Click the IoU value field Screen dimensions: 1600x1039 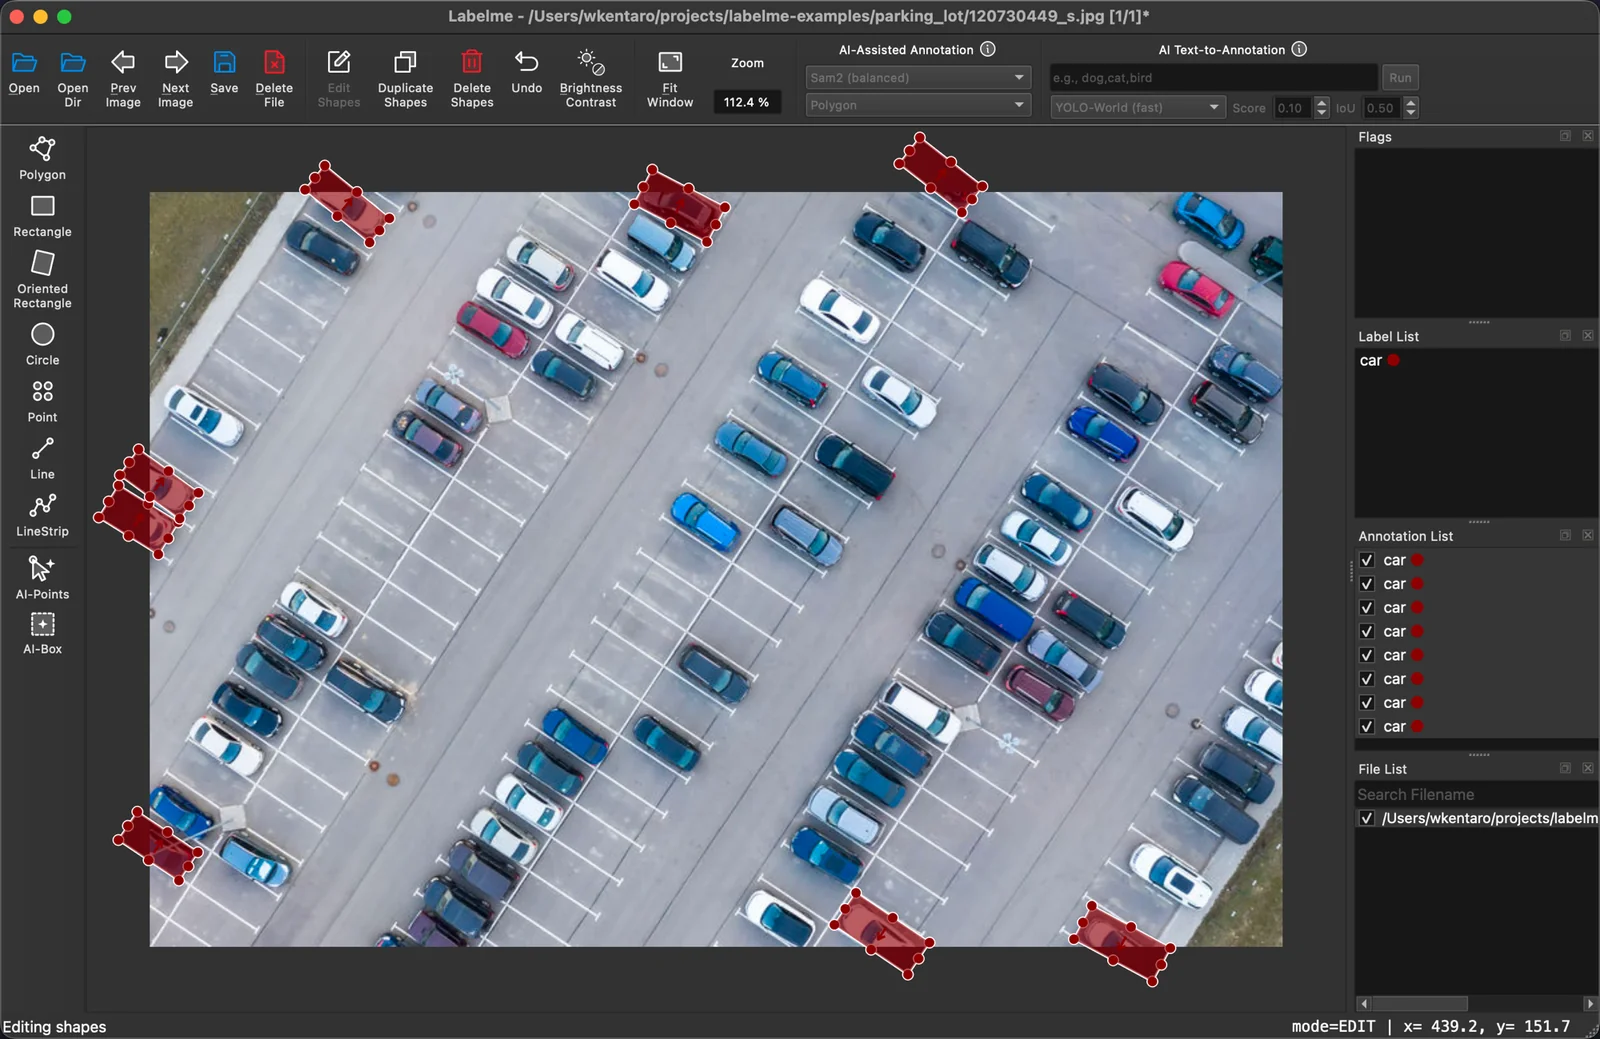pos(1382,108)
